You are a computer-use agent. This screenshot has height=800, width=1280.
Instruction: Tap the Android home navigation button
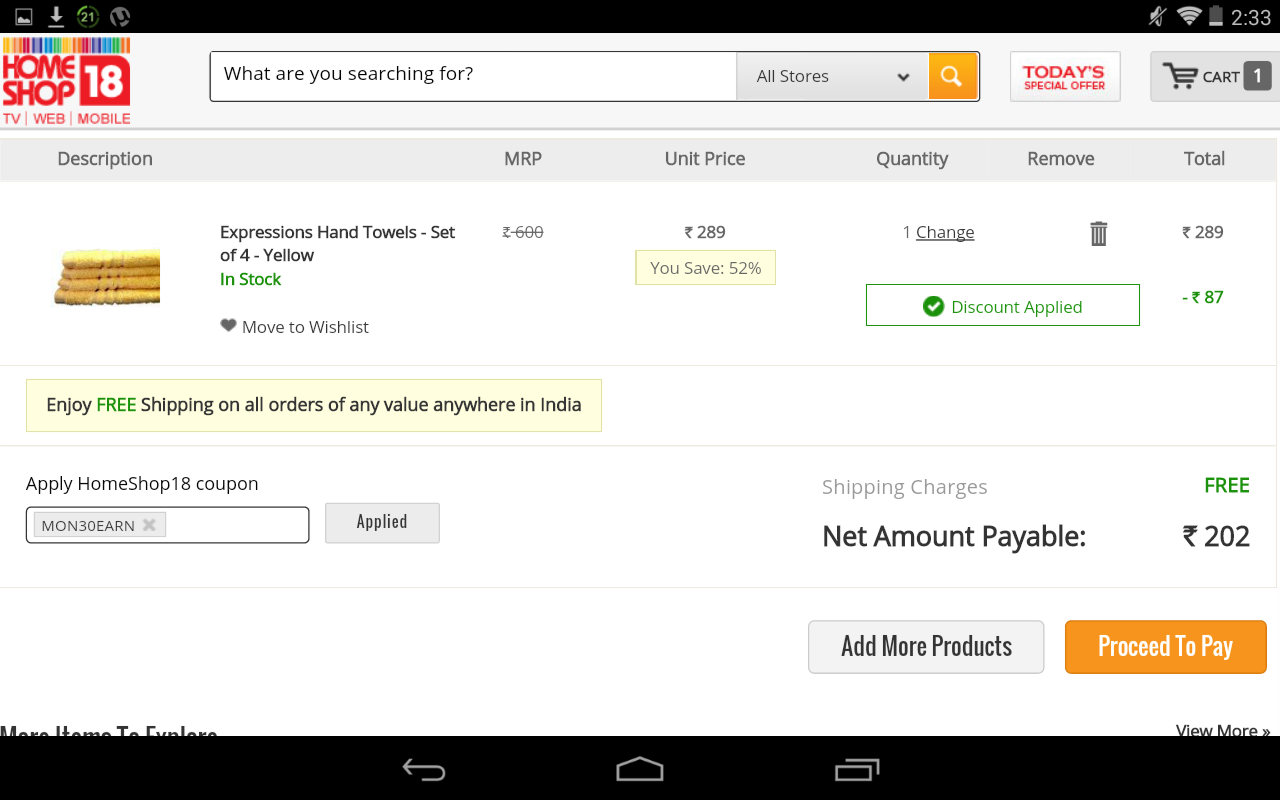click(640, 769)
